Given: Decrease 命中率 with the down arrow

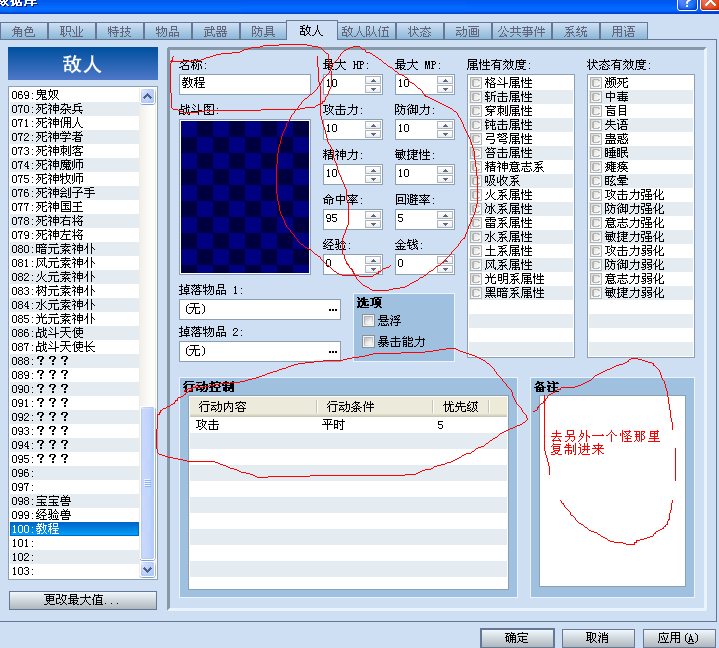Looking at the screenshot, I should tap(373, 224).
